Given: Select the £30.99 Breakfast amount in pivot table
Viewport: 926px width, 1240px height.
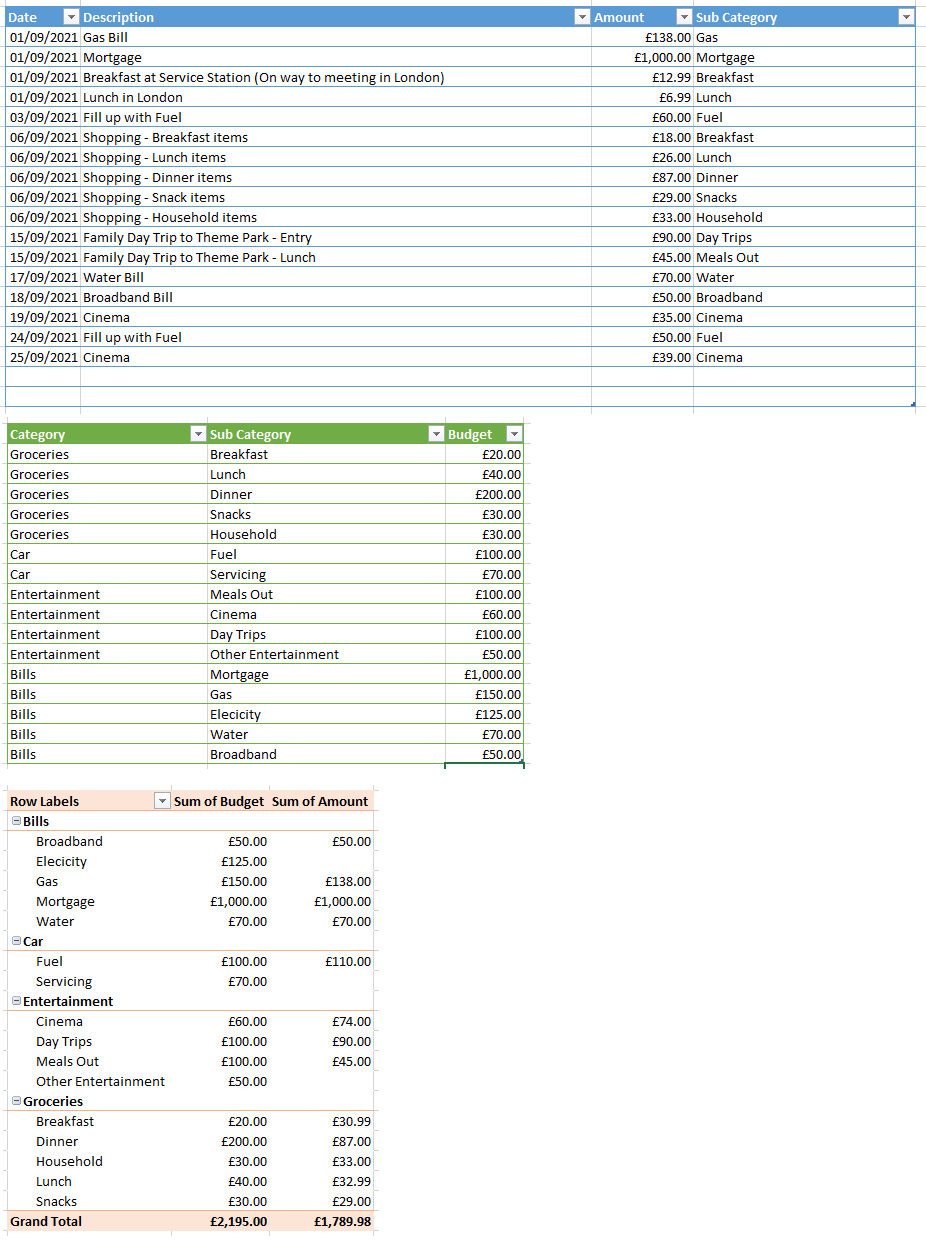Looking at the screenshot, I should click(x=351, y=1121).
